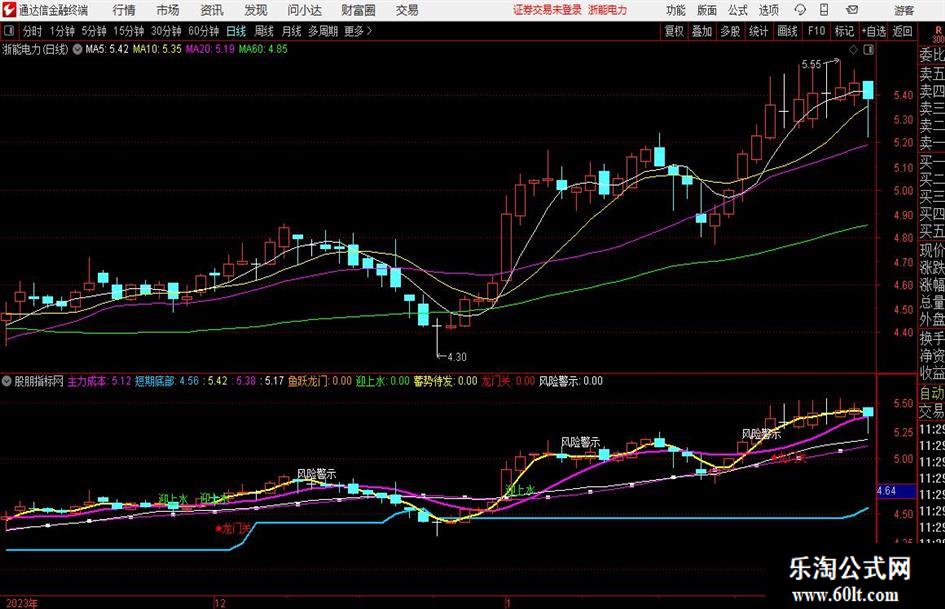Viewport: 945px width, 609px height.
Task: Open the 问小达 menu
Action: pos(304,10)
